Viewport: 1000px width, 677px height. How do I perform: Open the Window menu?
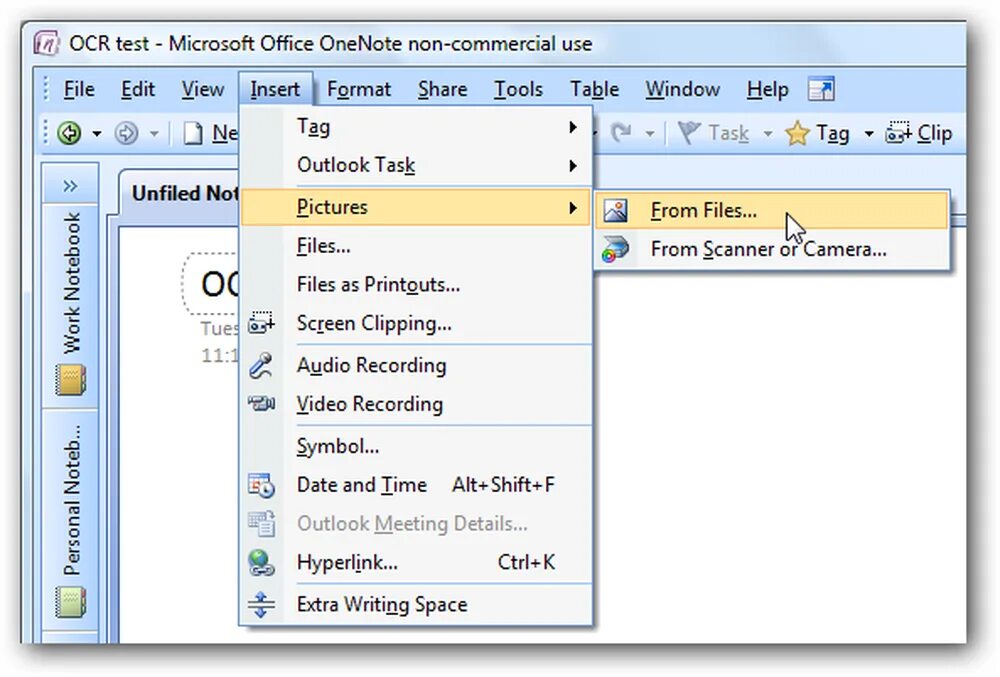coord(682,89)
